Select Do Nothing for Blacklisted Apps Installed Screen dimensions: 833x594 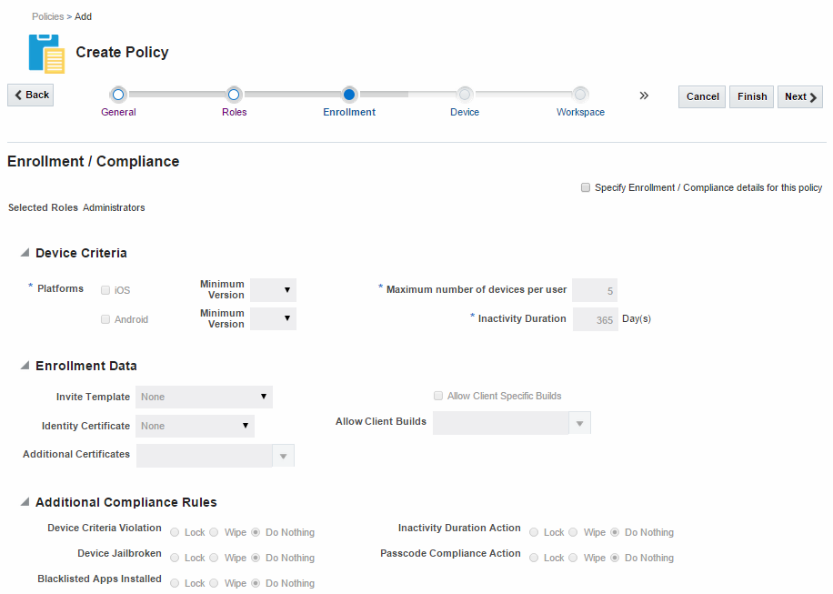pyautogui.click(x=256, y=583)
